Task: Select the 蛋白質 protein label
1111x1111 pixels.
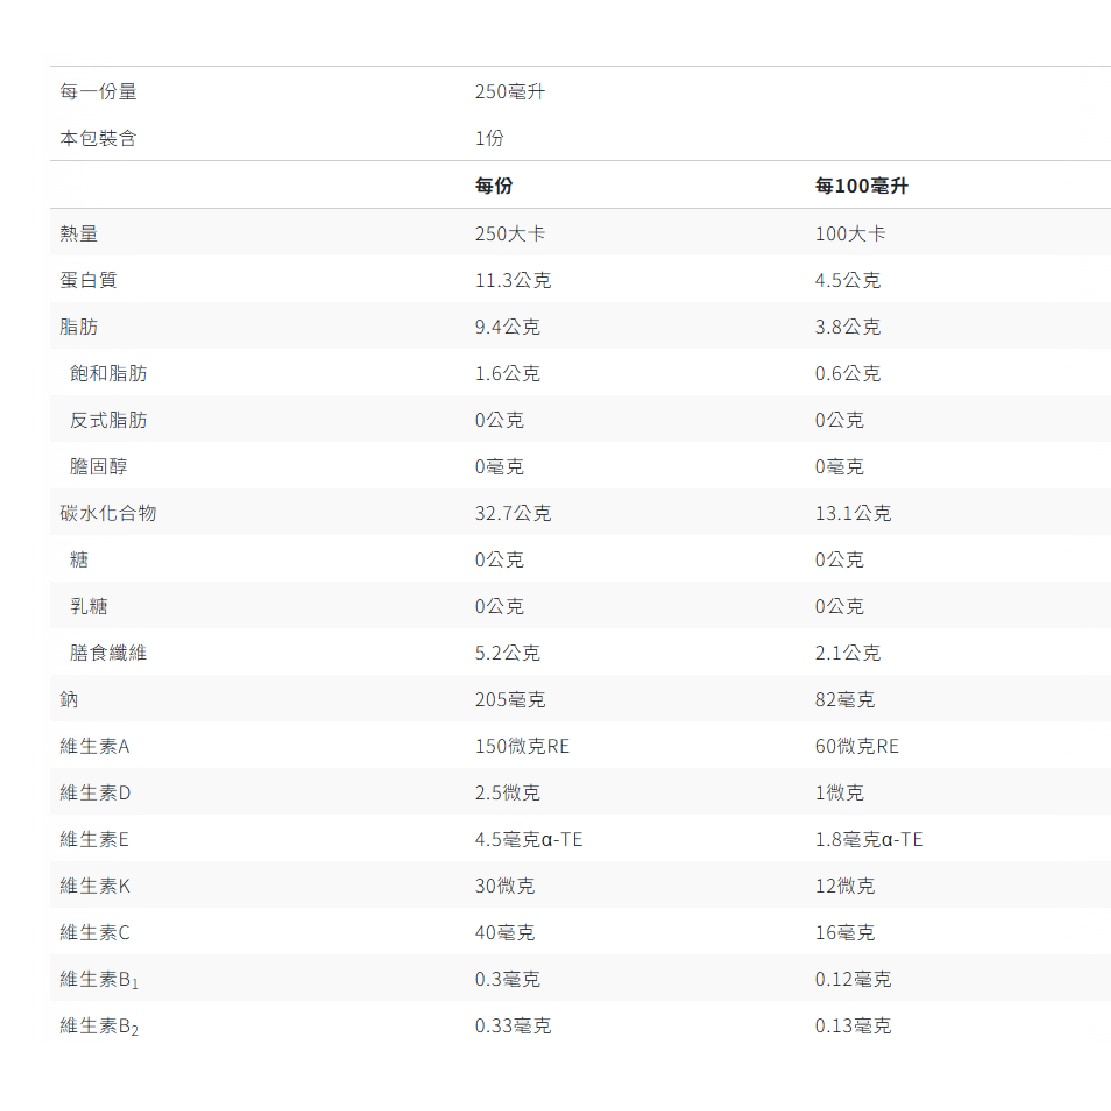Action: (x=88, y=279)
